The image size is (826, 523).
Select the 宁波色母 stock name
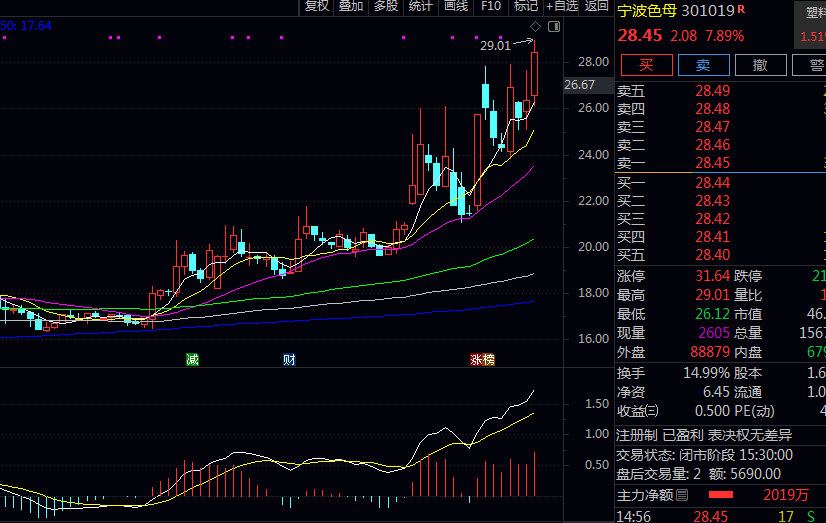click(x=647, y=11)
